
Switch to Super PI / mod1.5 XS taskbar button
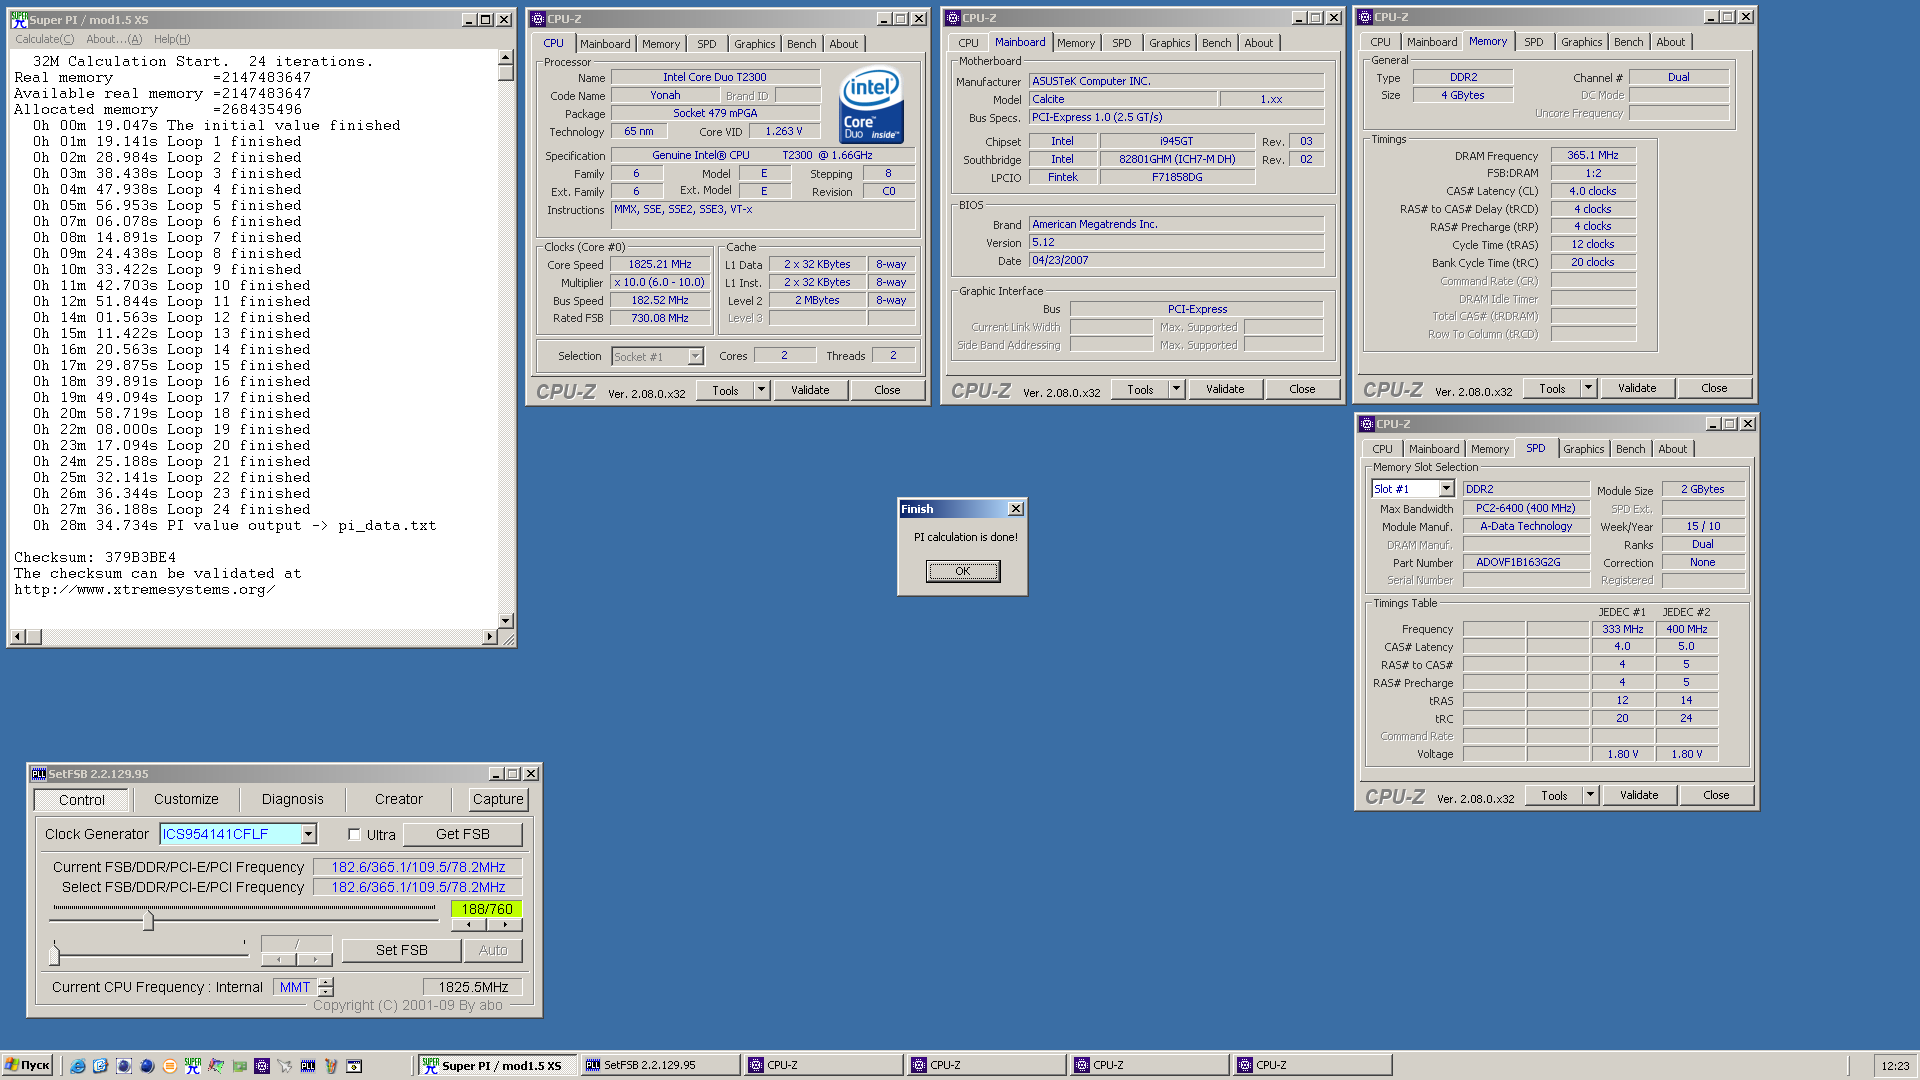pos(496,1066)
